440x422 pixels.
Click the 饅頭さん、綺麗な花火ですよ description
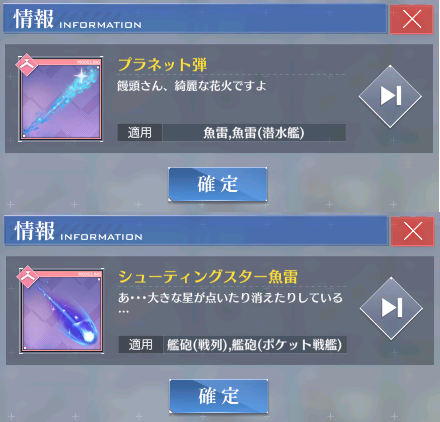(192, 86)
